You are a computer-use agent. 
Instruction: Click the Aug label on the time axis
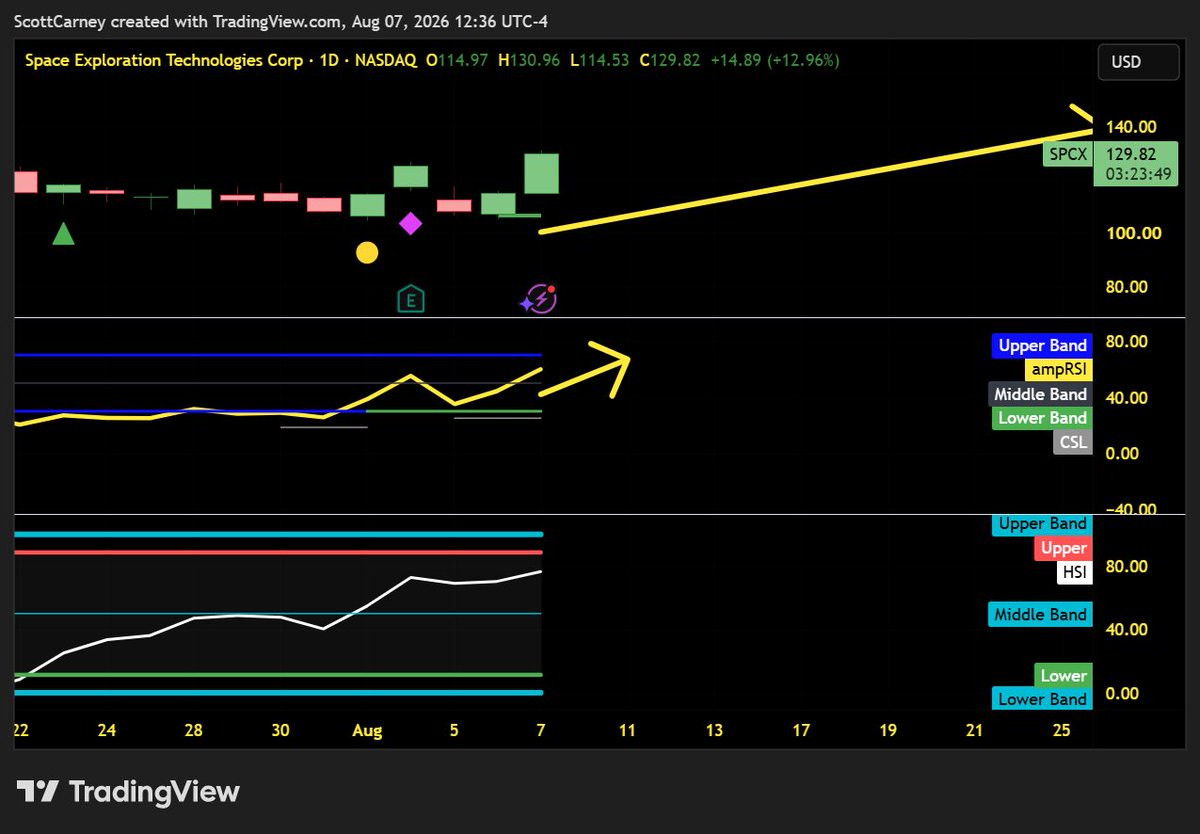(367, 731)
